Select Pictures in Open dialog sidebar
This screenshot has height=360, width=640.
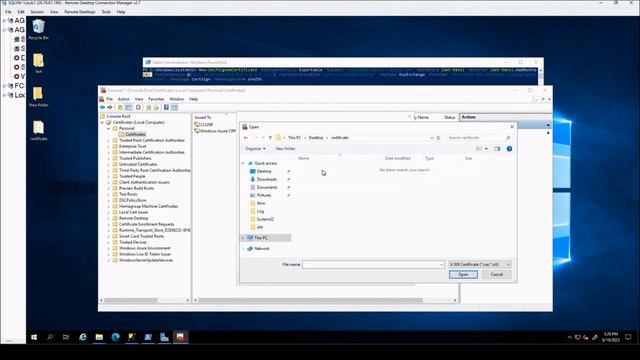264,196
